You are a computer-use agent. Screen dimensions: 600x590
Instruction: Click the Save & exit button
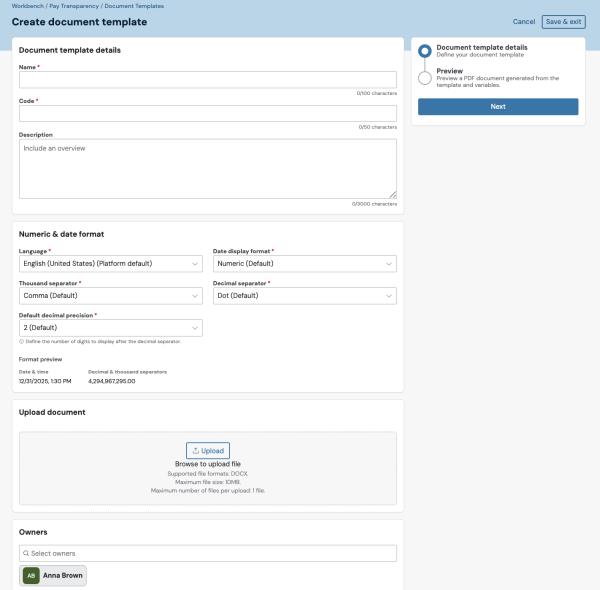[563, 22]
